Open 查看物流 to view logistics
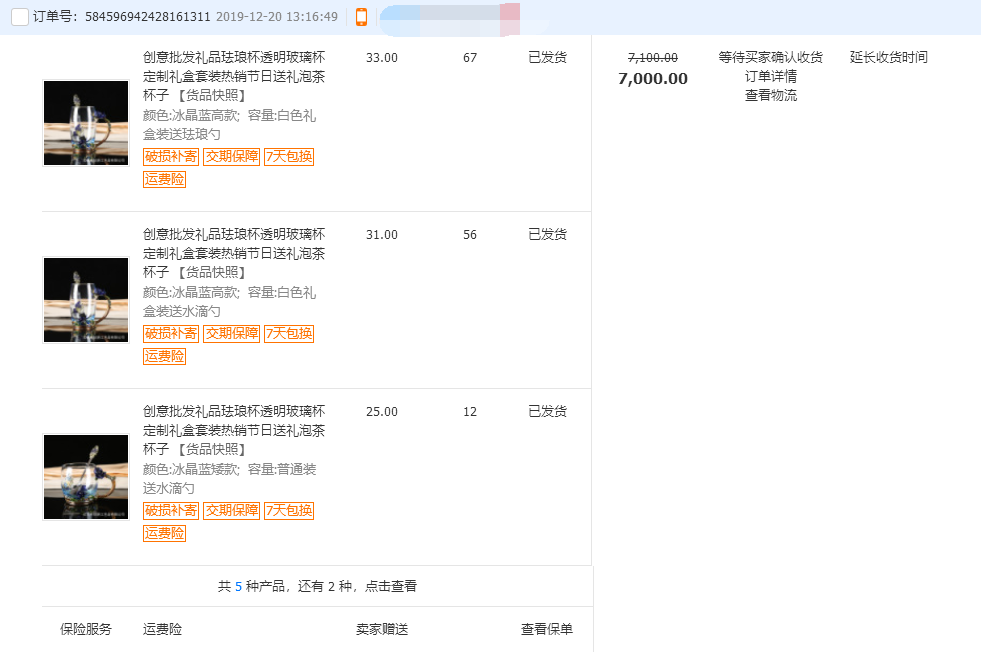This screenshot has width=981, height=654. pos(770,96)
